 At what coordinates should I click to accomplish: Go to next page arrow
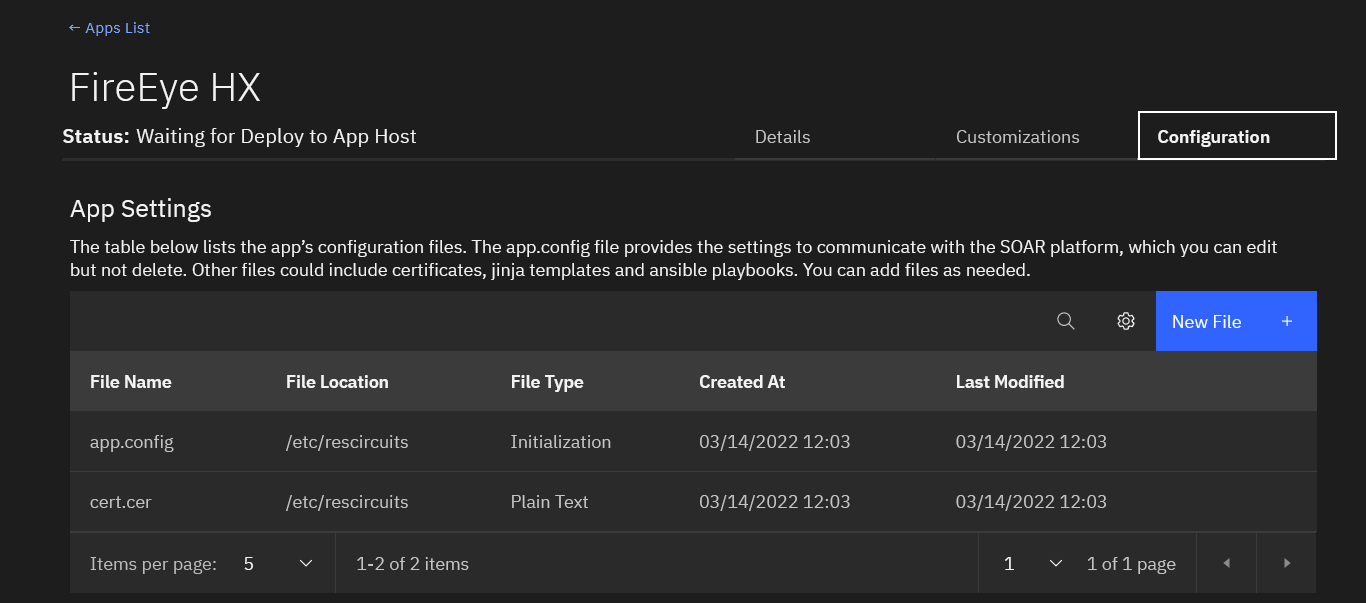coord(1287,564)
